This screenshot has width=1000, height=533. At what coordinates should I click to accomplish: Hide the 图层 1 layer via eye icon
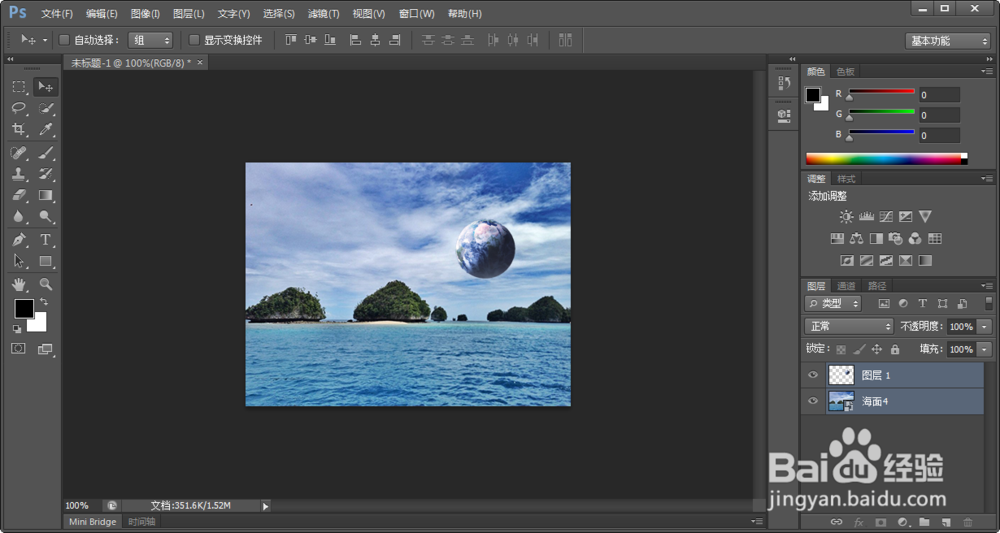coord(813,375)
